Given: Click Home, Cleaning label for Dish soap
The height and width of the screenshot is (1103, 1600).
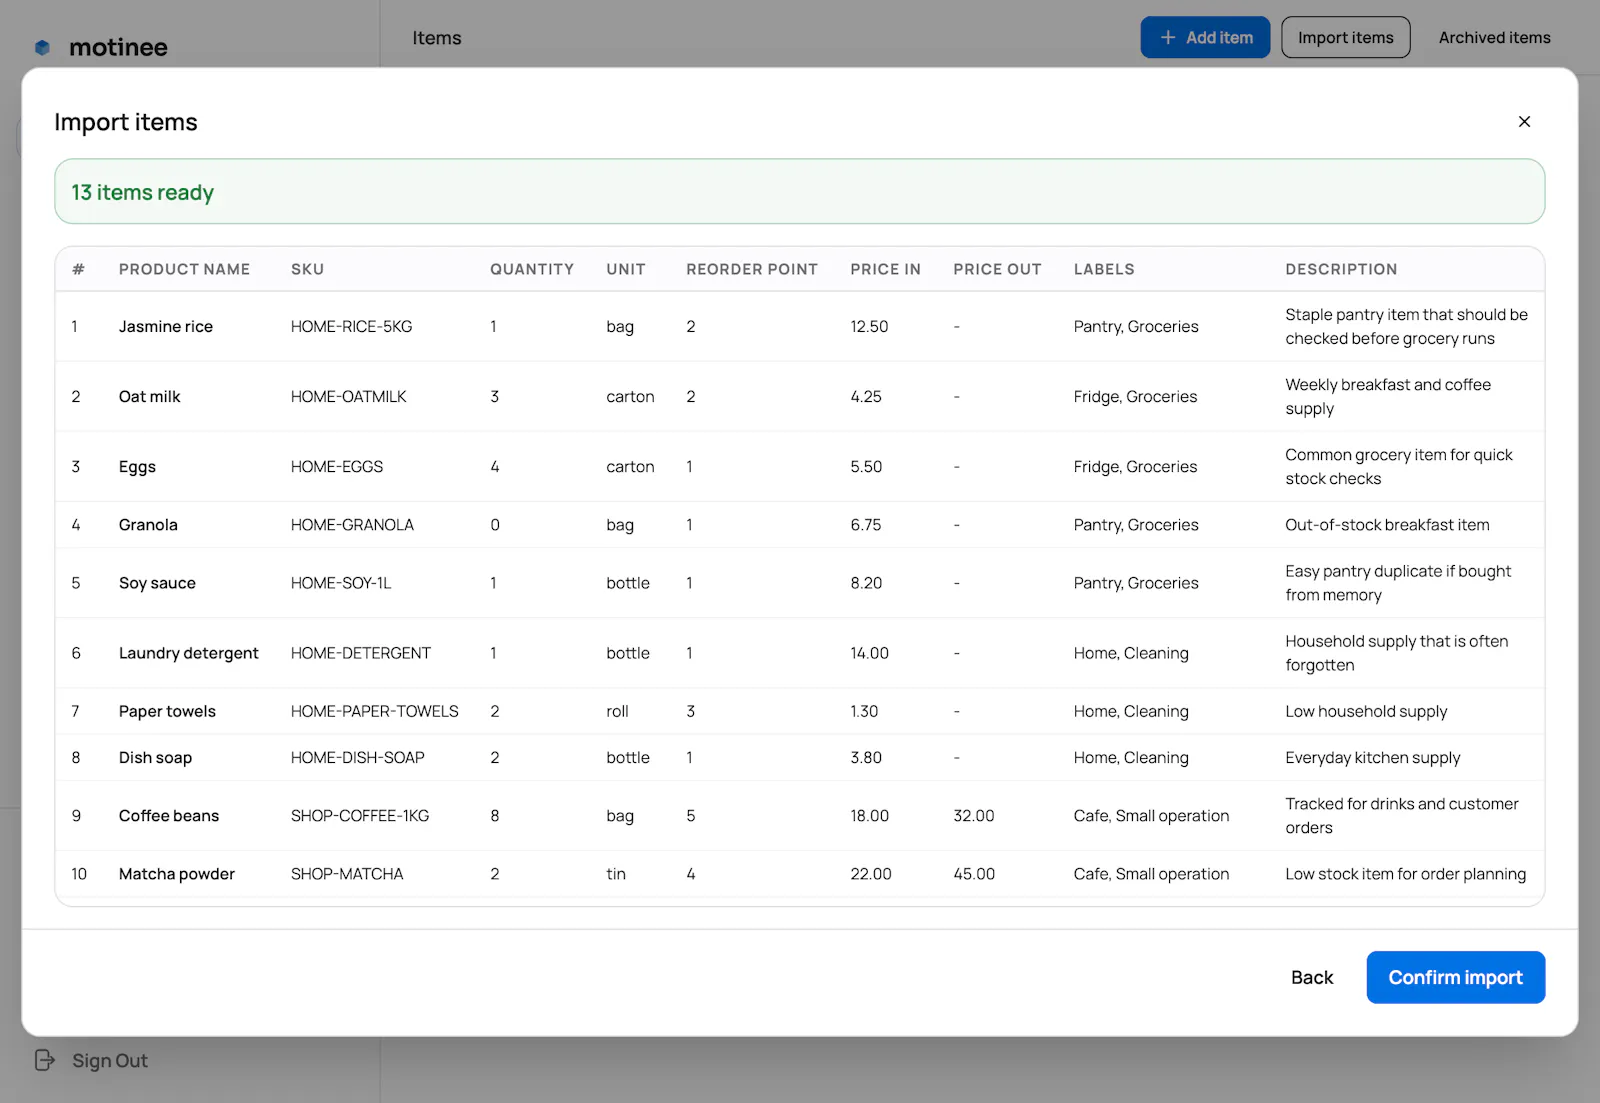Looking at the screenshot, I should tap(1131, 758).
